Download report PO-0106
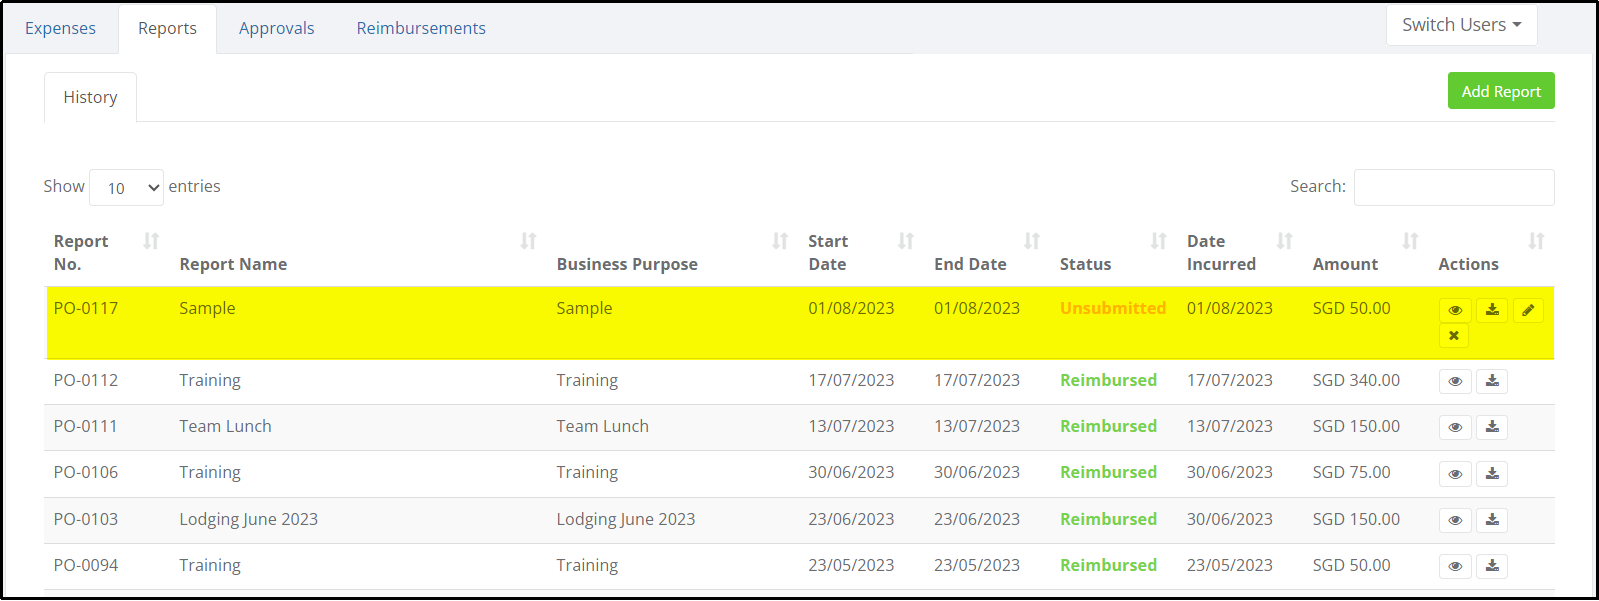This screenshot has width=1599, height=601. tap(1492, 474)
